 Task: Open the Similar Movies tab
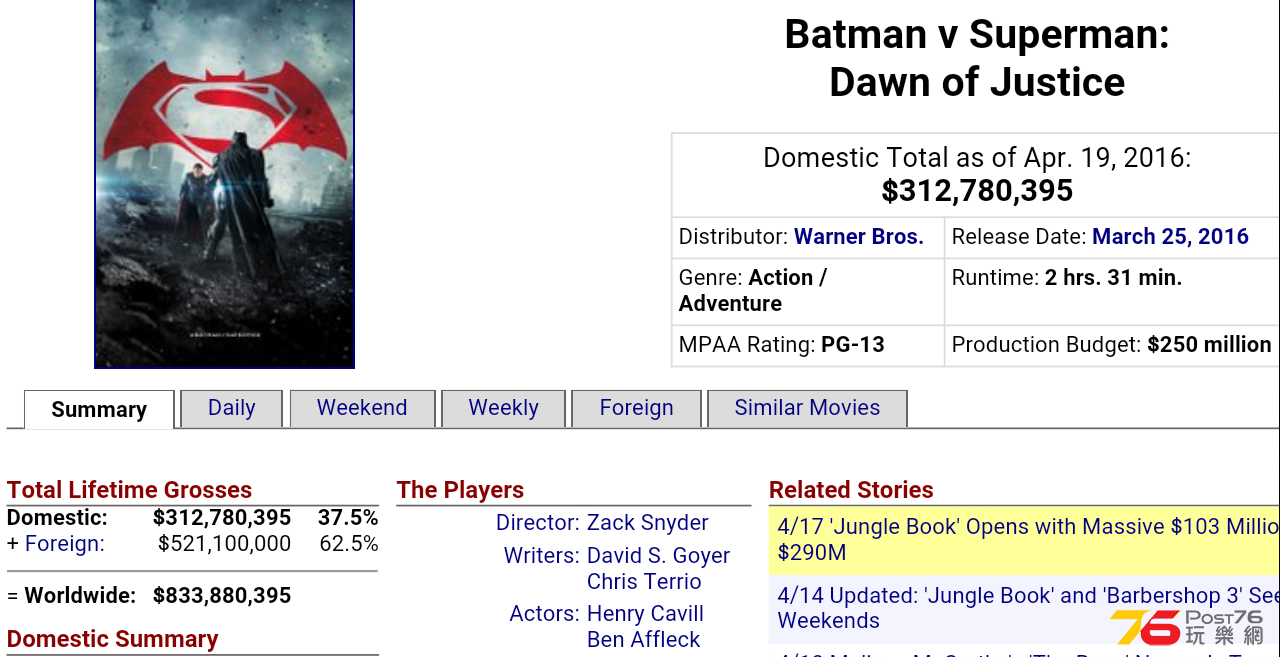click(x=807, y=408)
